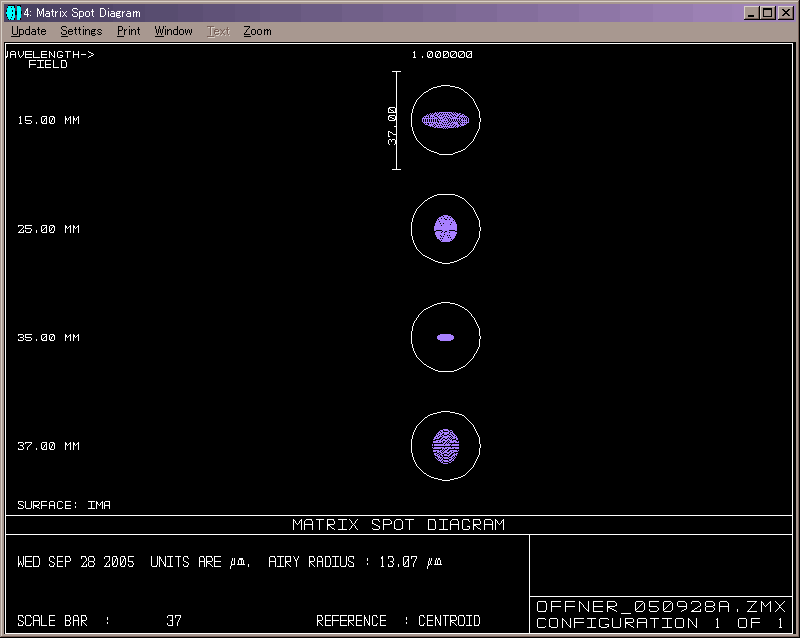This screenshot has width=800, height=638.
Task: Click the 35.00 MM field label
Action: click(x=48, y=337)
